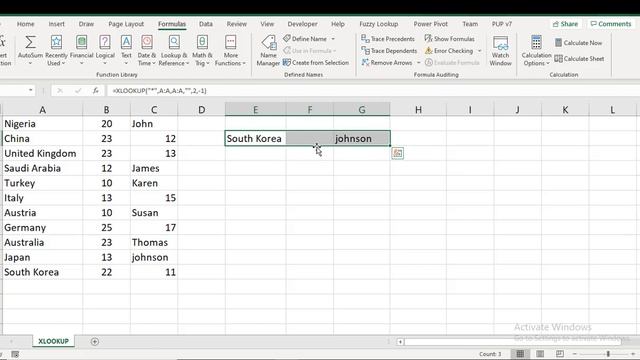This screenshot has width=640, height=360.
Task: Switch to the Draw tab
Action: (86, 24)
